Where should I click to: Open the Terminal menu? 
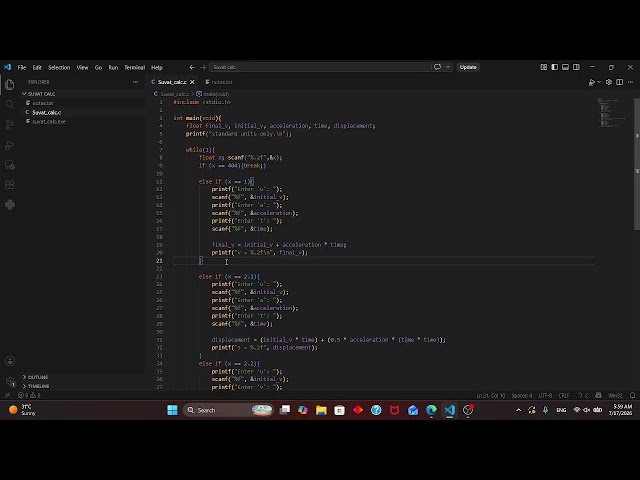134,67
